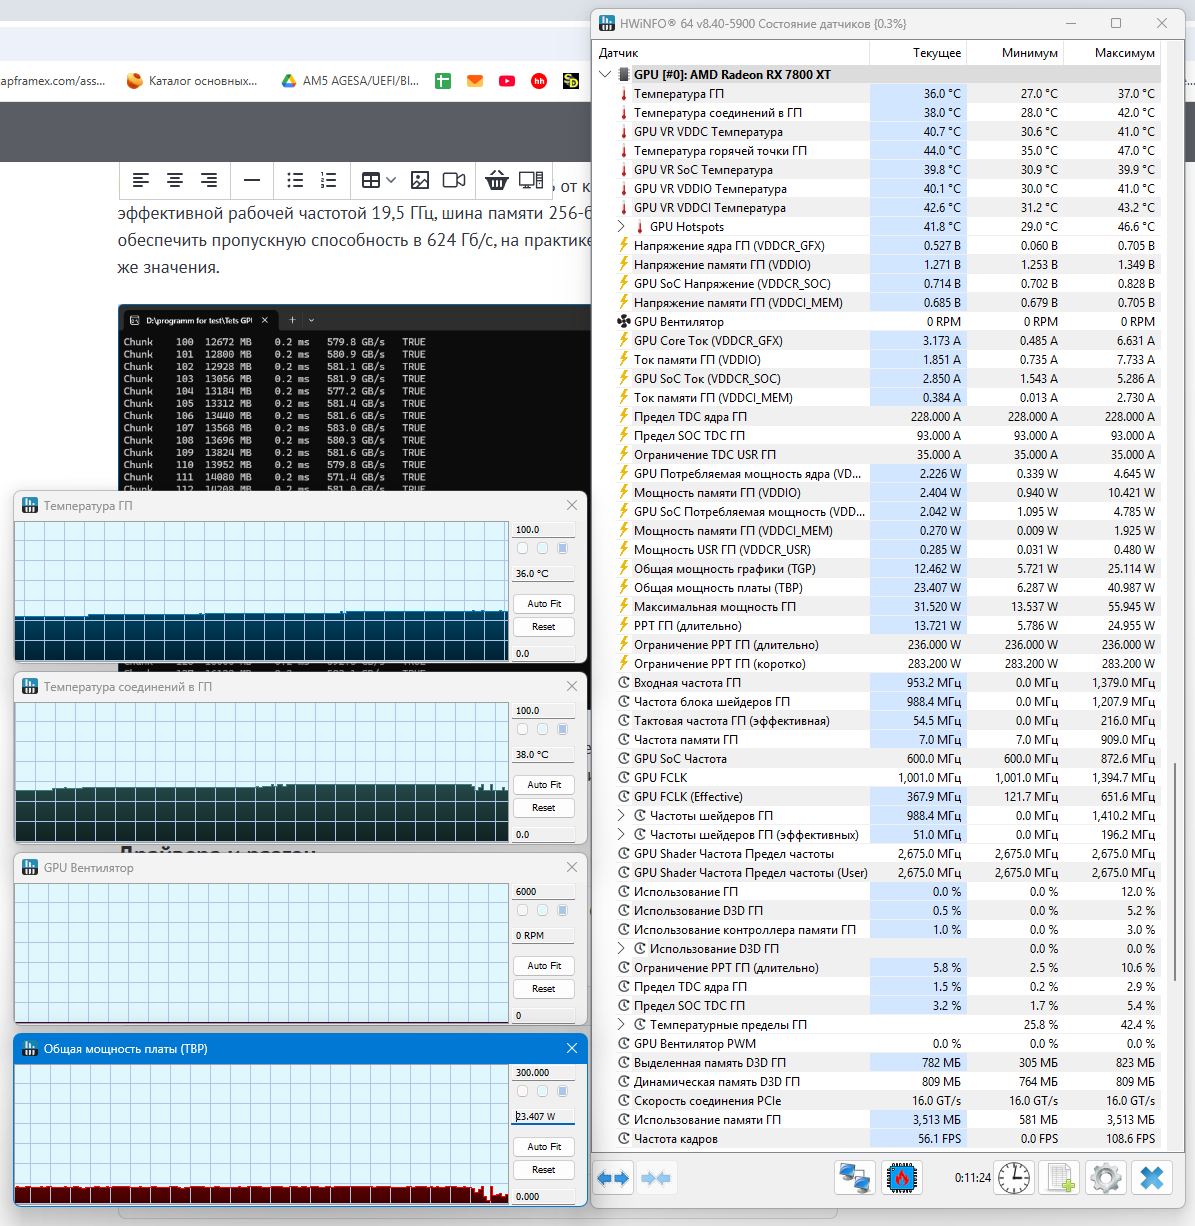
Task: Open HWiNFO sensor settings gear
Action: pos(1106,1178)
